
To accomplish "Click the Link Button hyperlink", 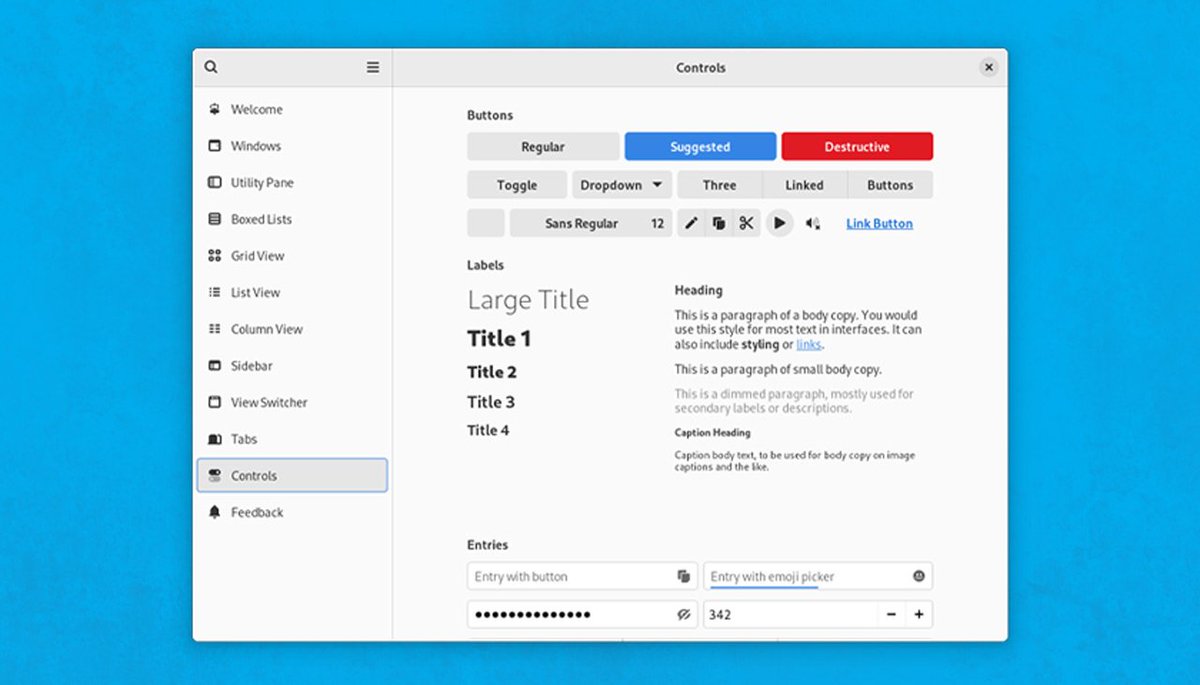I will [x=879, y=223].
